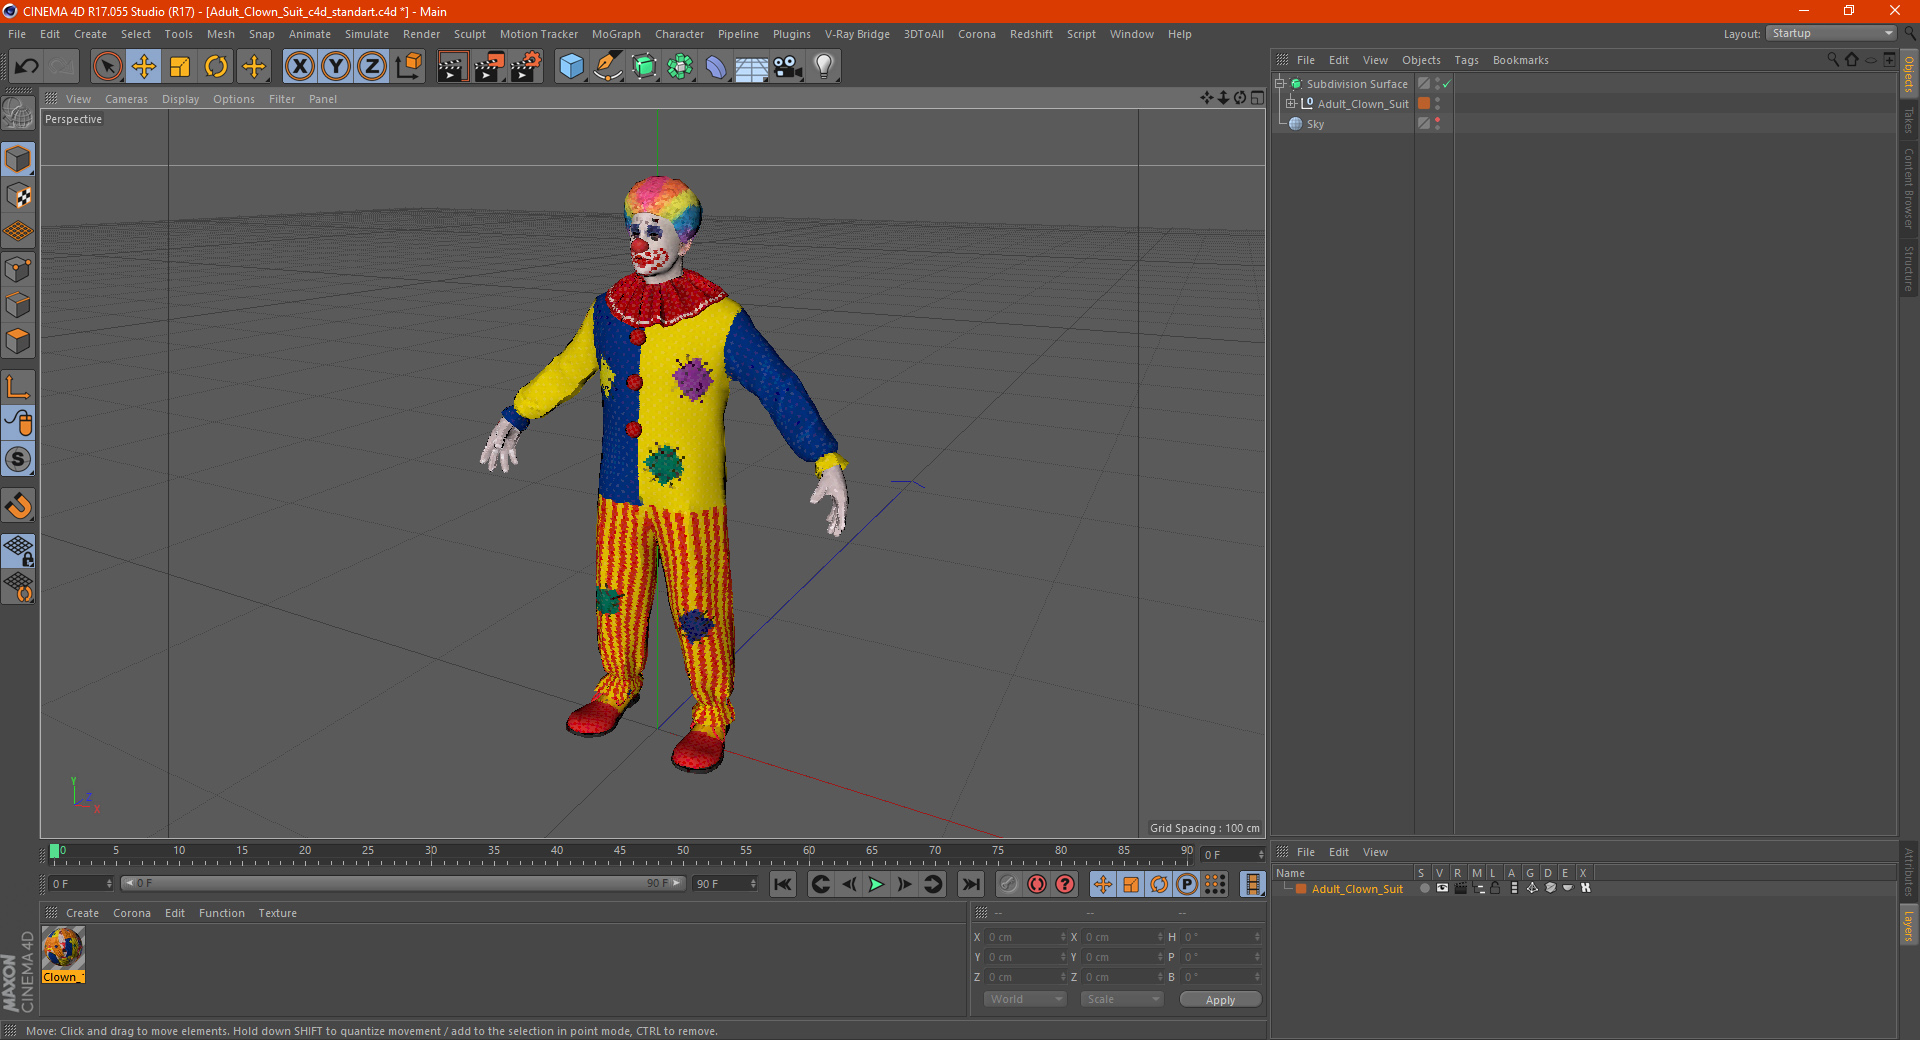1920x1040 pixels.
Task: Open the World coordinate dropdown
Action: click(1025, 999)
